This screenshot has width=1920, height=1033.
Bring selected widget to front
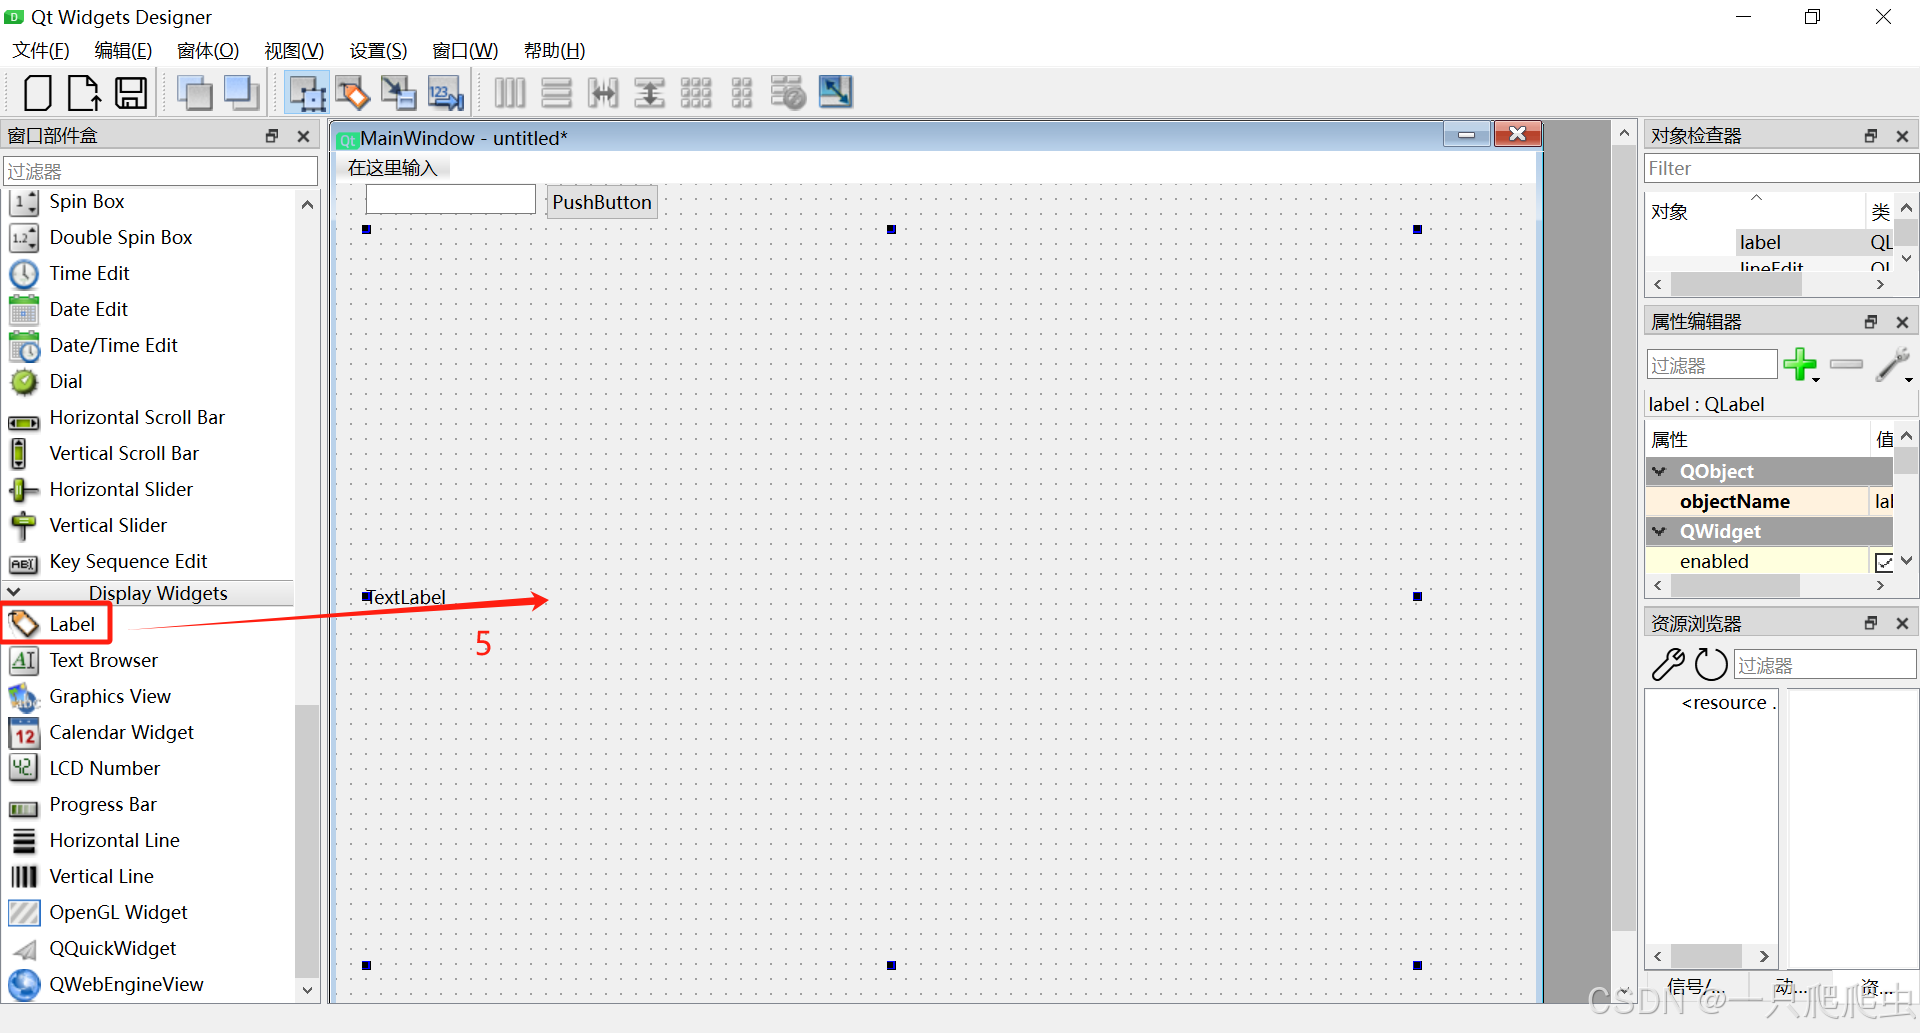click(x=241, y=93)
